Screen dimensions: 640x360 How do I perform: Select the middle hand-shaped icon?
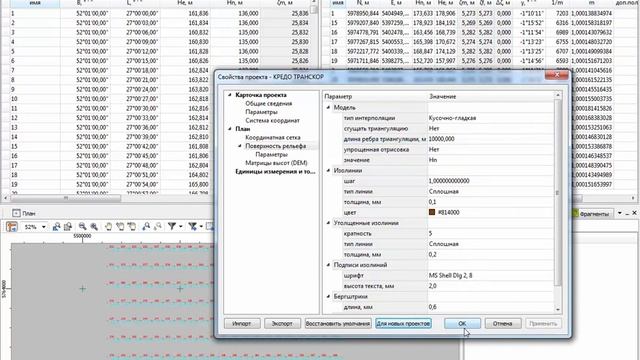(x=120, y=227)
